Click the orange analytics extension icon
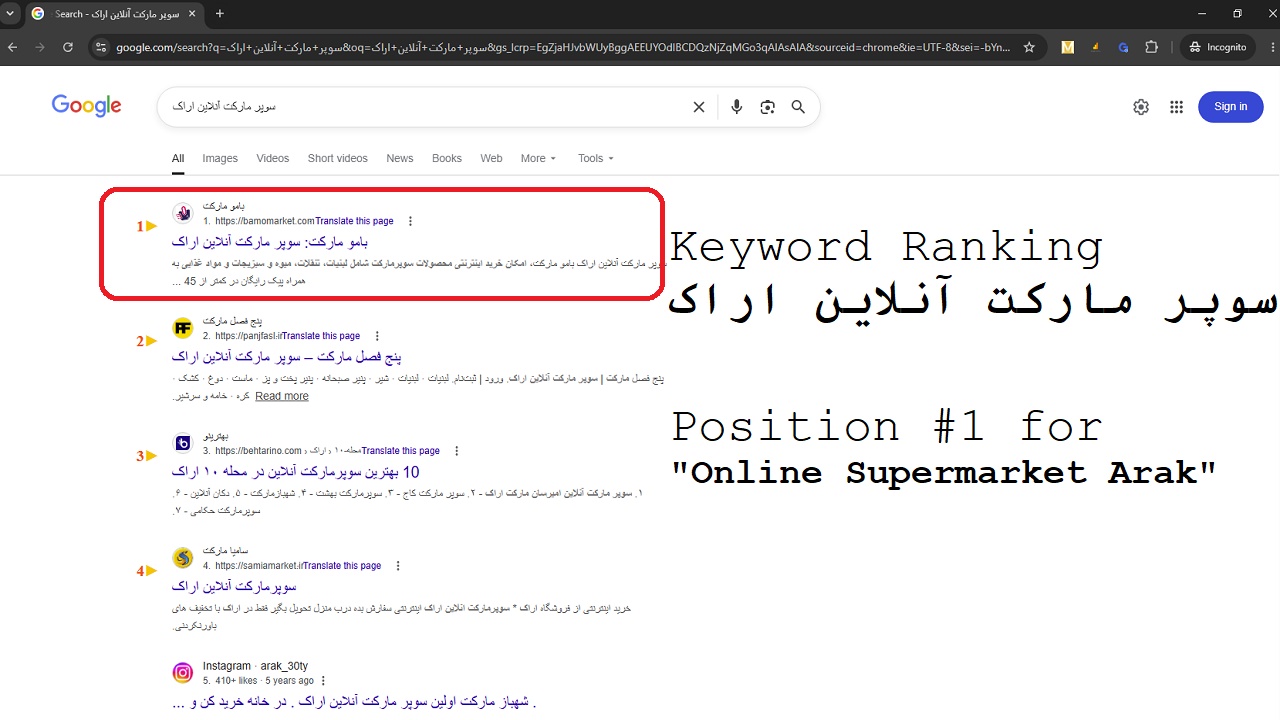The image size is (1280, 720). point(1095,47)
